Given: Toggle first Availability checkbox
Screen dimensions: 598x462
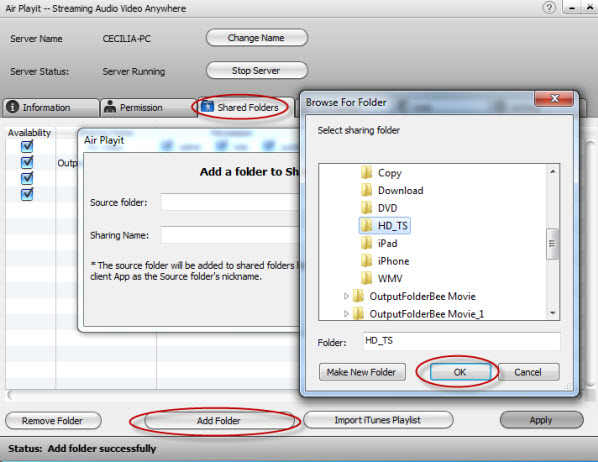Looking at the screenshot, I should pyautogui.click(x=27, y=146).
